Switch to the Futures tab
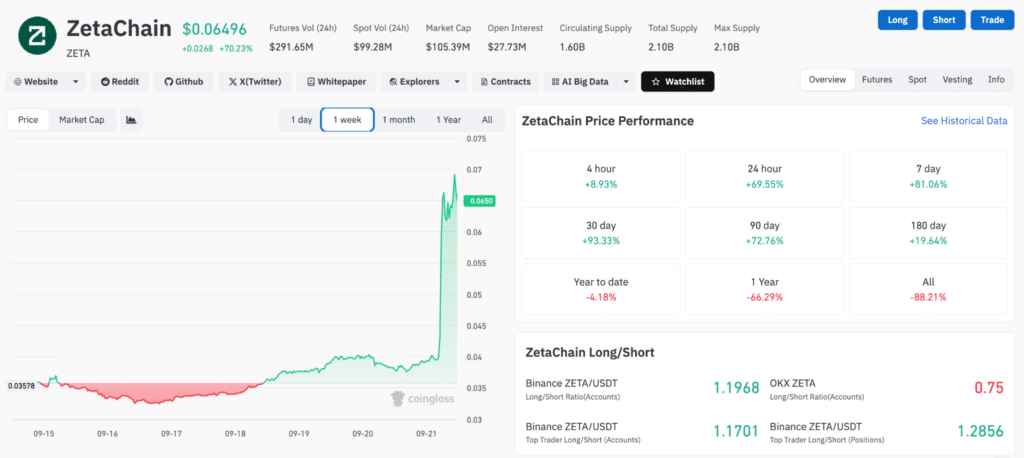1024x458 pixels. (877, 80)
